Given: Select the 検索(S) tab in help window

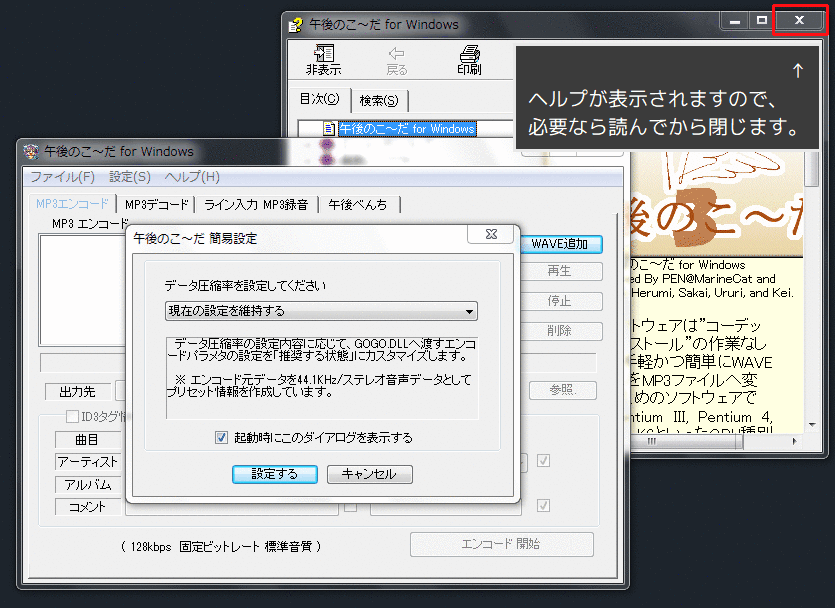Looking at the screenshot, I should pos(378,100).
